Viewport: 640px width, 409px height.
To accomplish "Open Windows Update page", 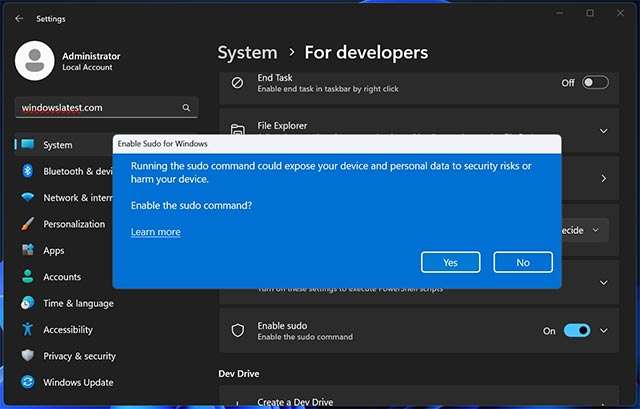I will click(x=106, y=382).
